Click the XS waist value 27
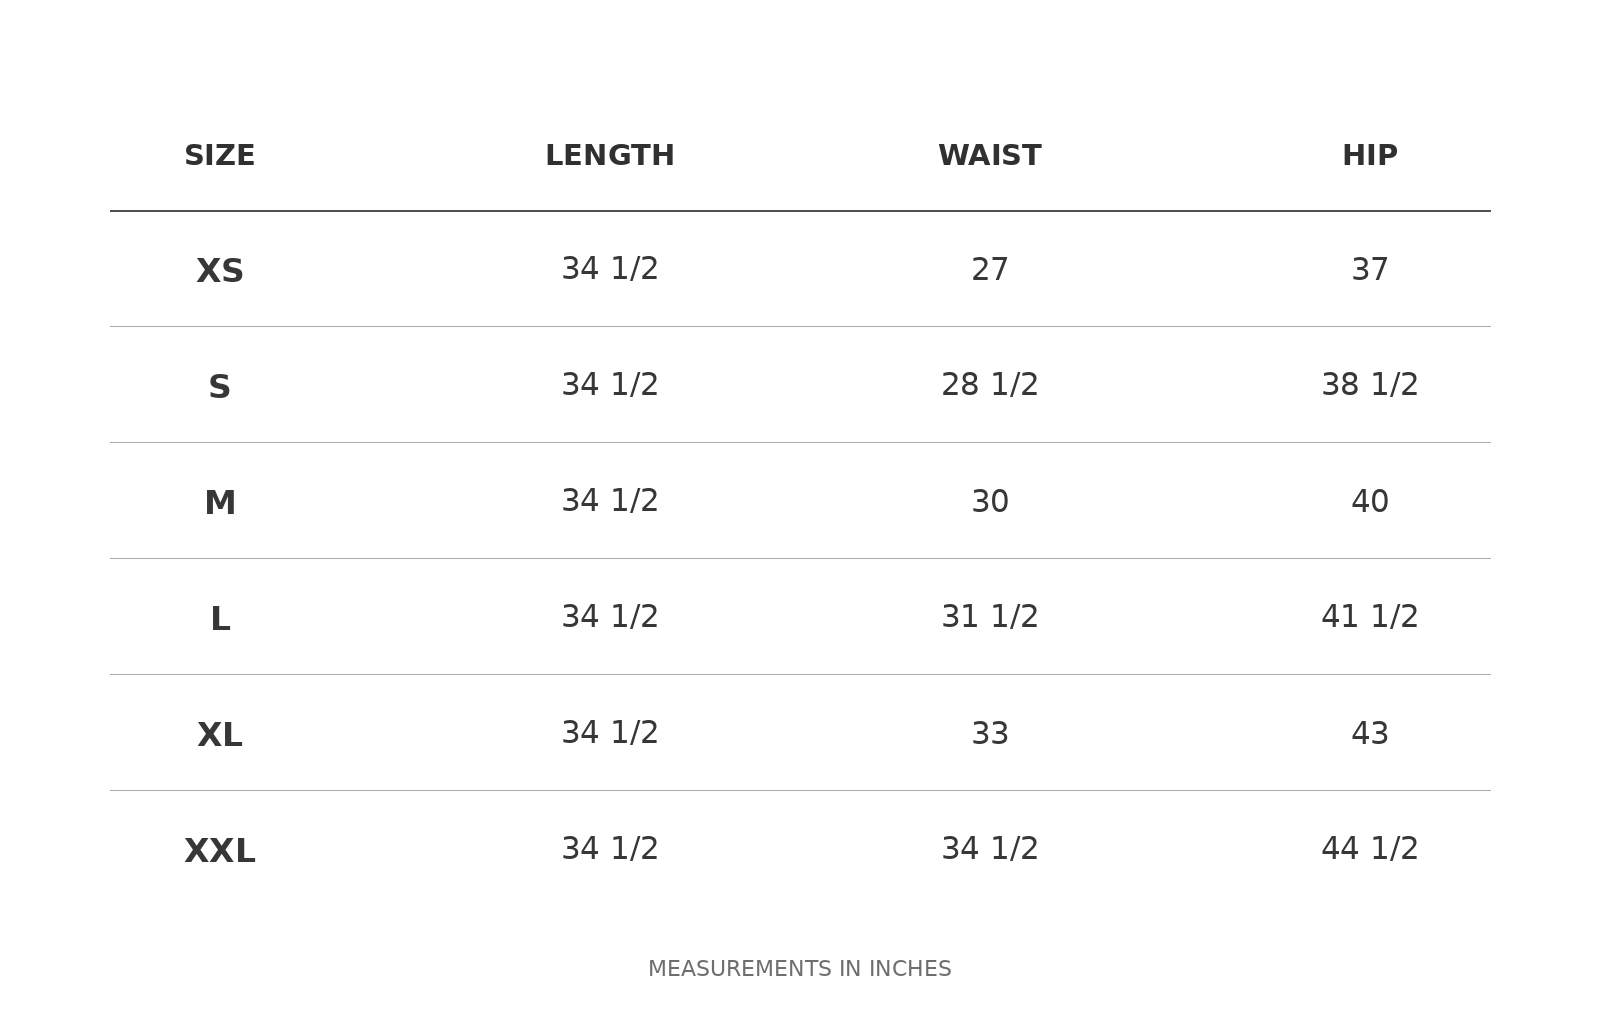Image resolution: width=1600 pixels, height=1020 pixels. 990,270
